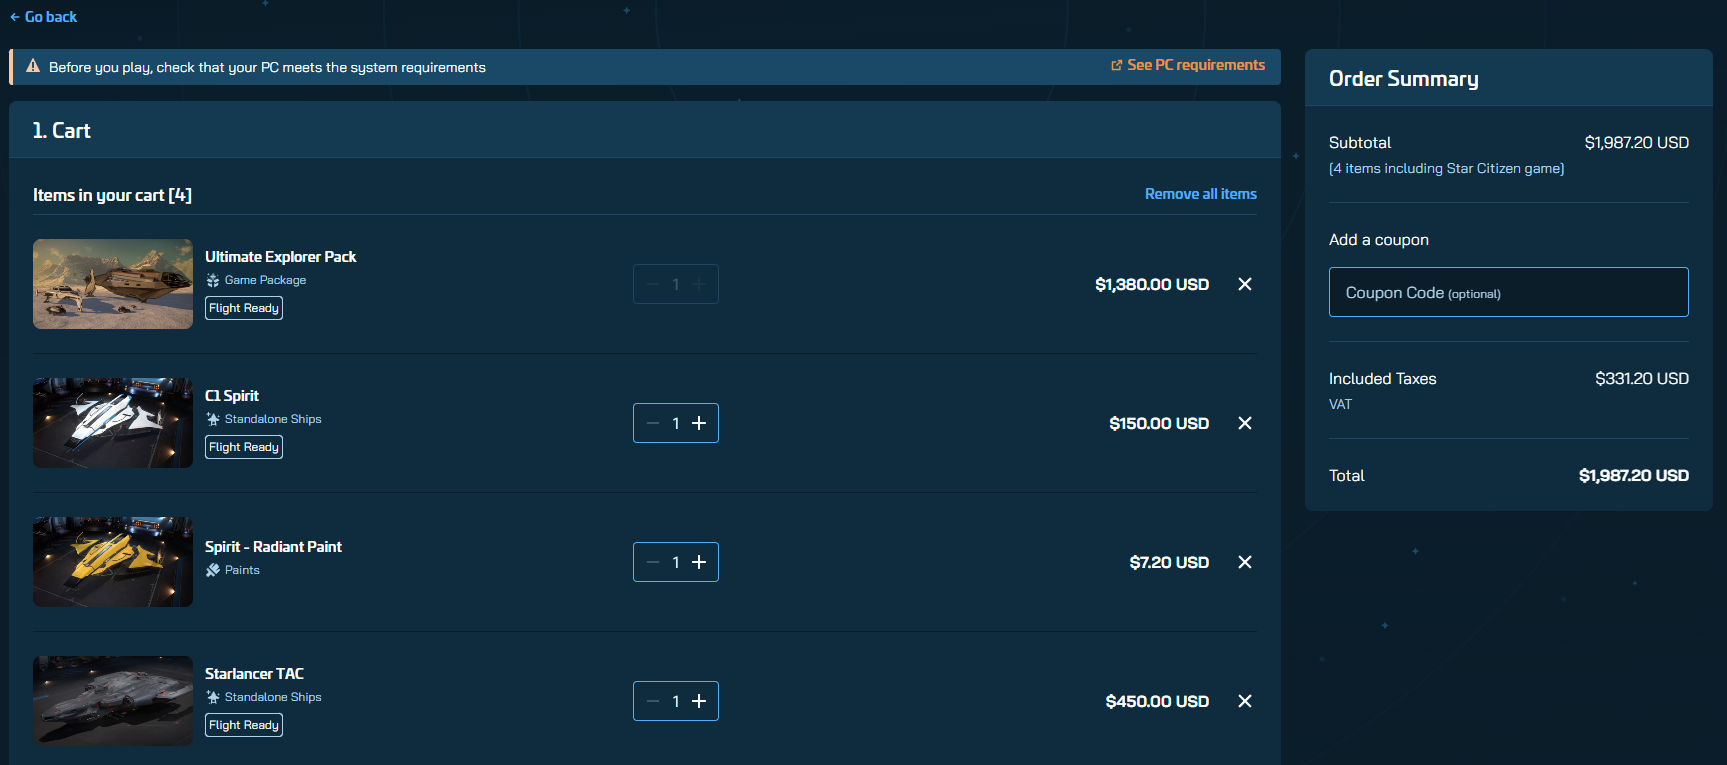Click Standalone Ships label under Starlancer TAC

(273, 697)
